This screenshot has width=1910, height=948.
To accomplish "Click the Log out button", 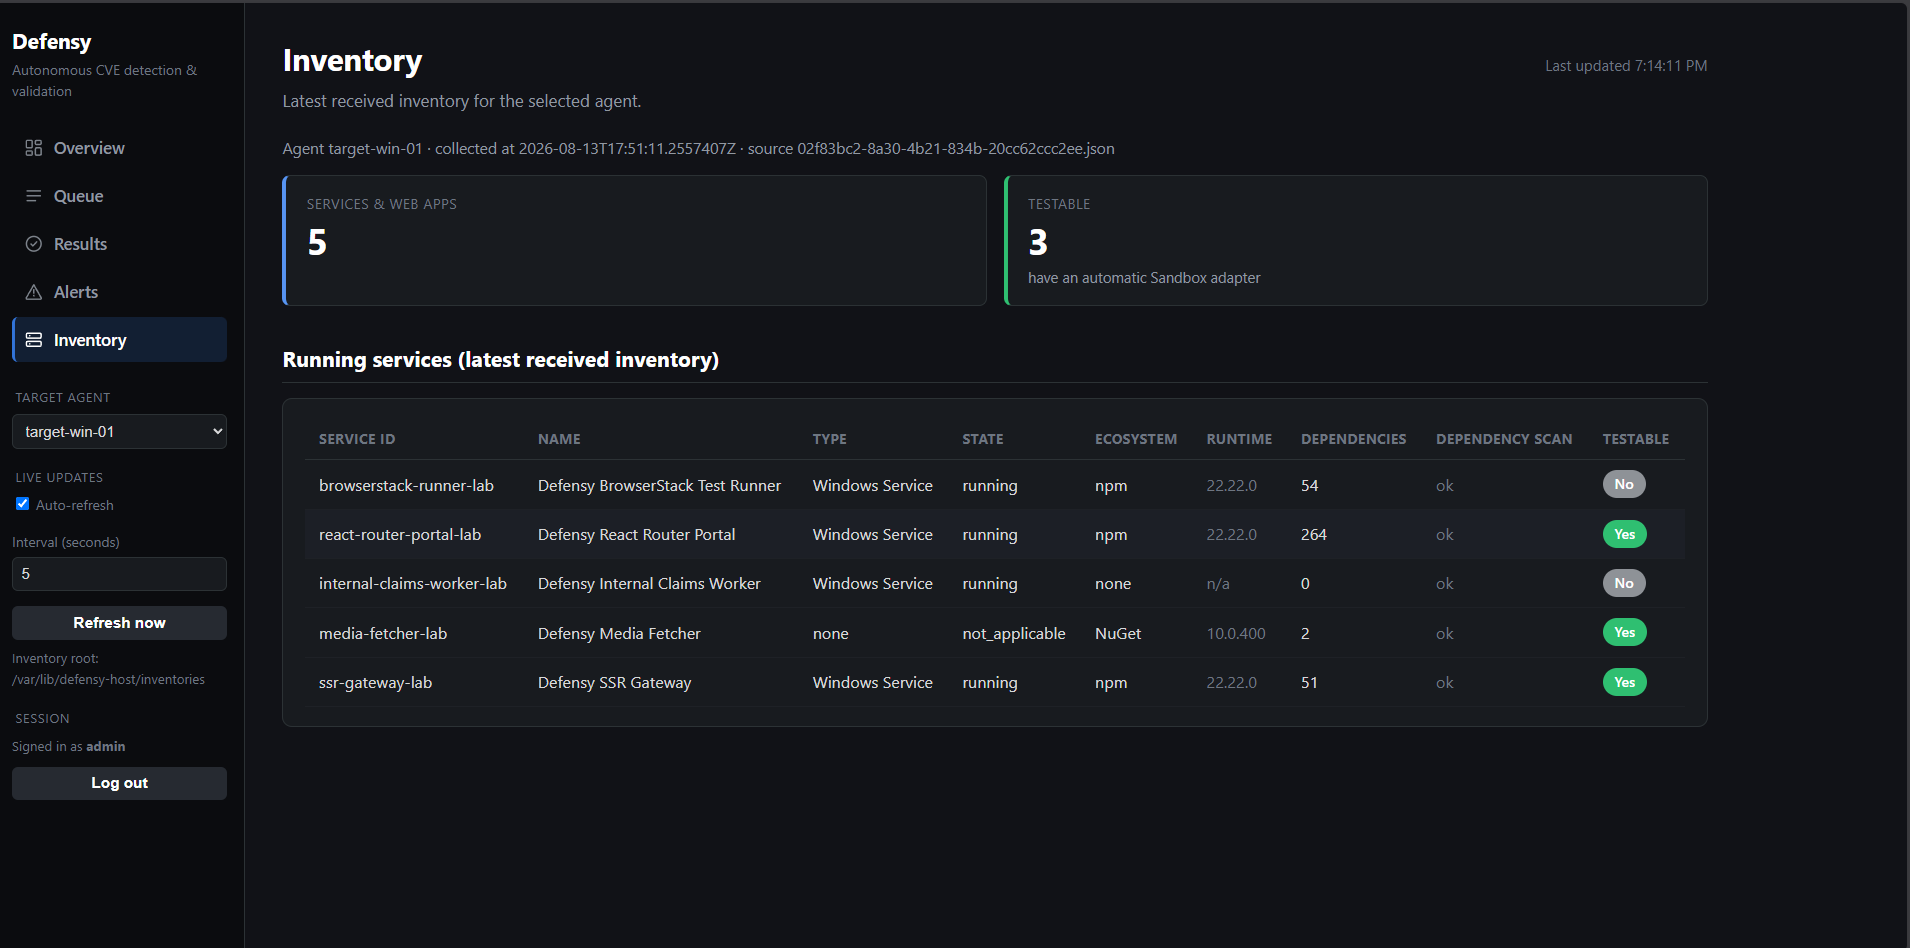I will (119, 783).
